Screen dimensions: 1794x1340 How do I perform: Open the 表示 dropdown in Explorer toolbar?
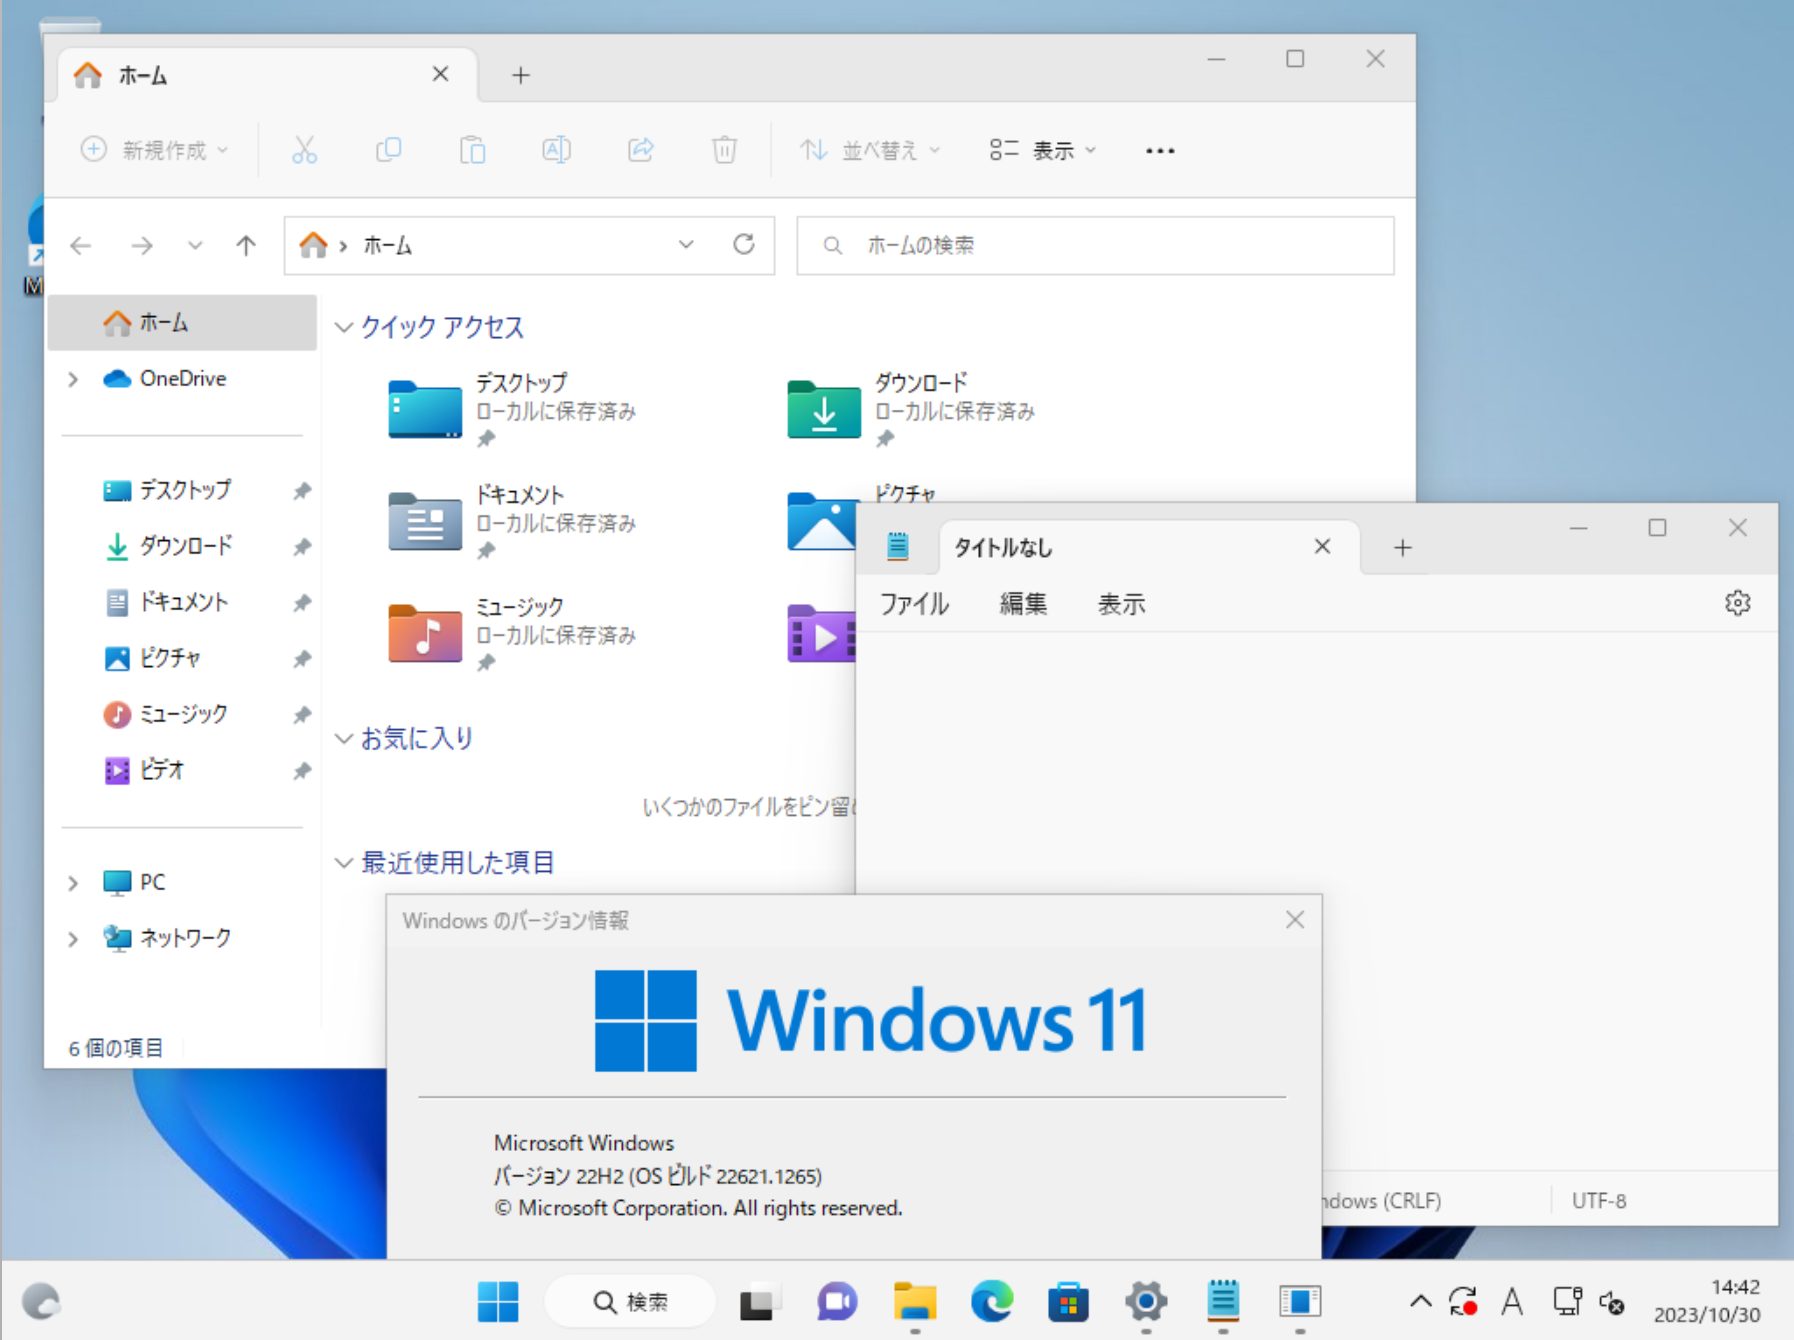point(1043,151)
